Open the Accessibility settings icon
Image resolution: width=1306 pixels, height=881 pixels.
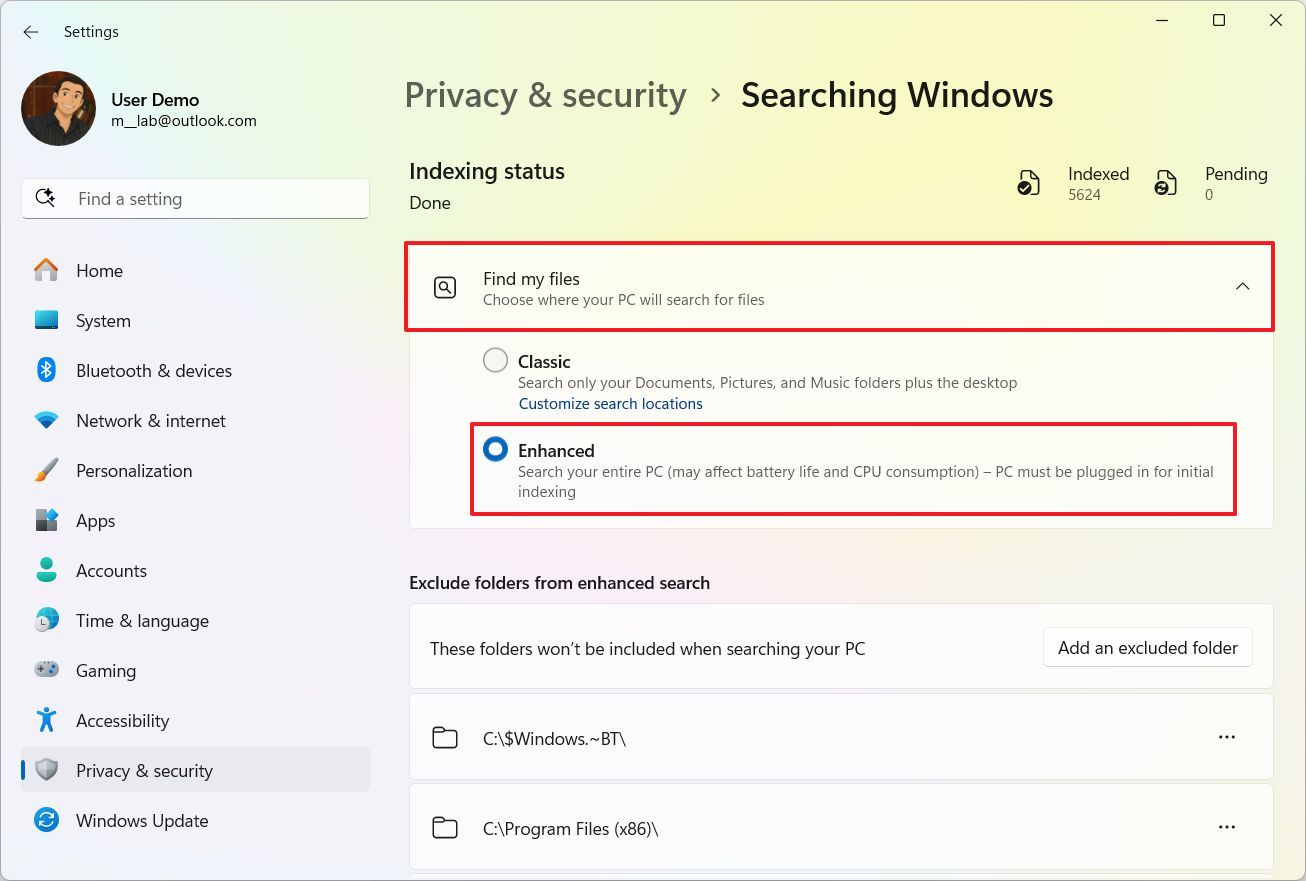click(x=46, y=720)
